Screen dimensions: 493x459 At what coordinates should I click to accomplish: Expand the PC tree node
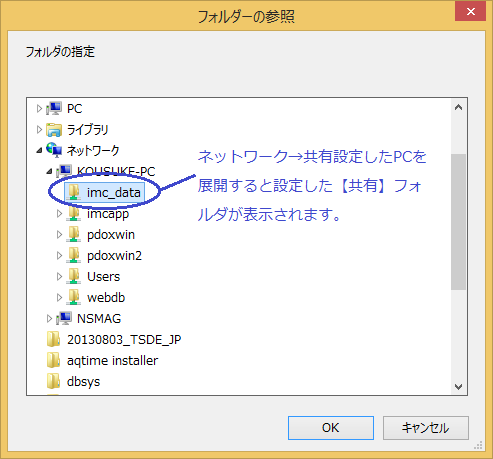click(x=39, y=109)
